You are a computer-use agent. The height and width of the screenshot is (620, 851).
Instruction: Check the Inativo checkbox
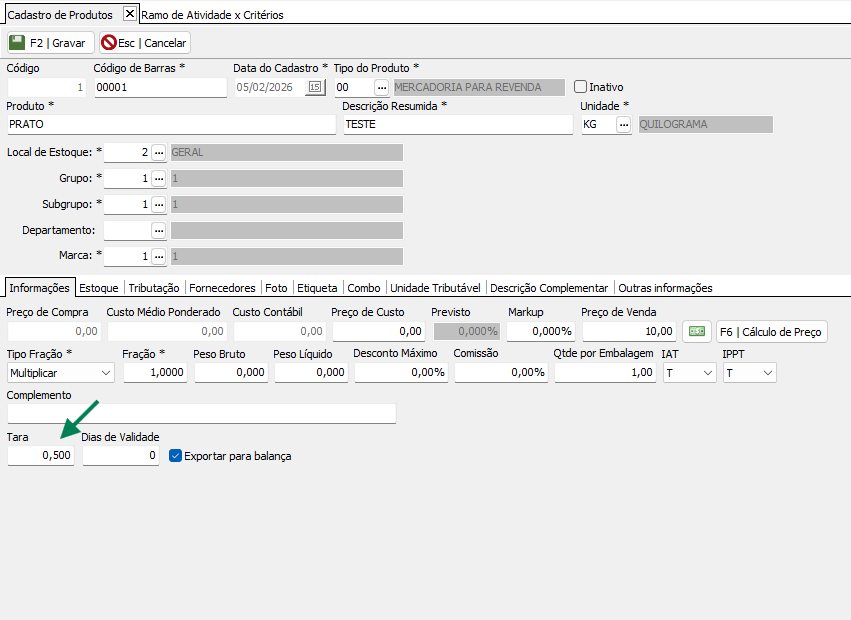(x=580, y=87)
